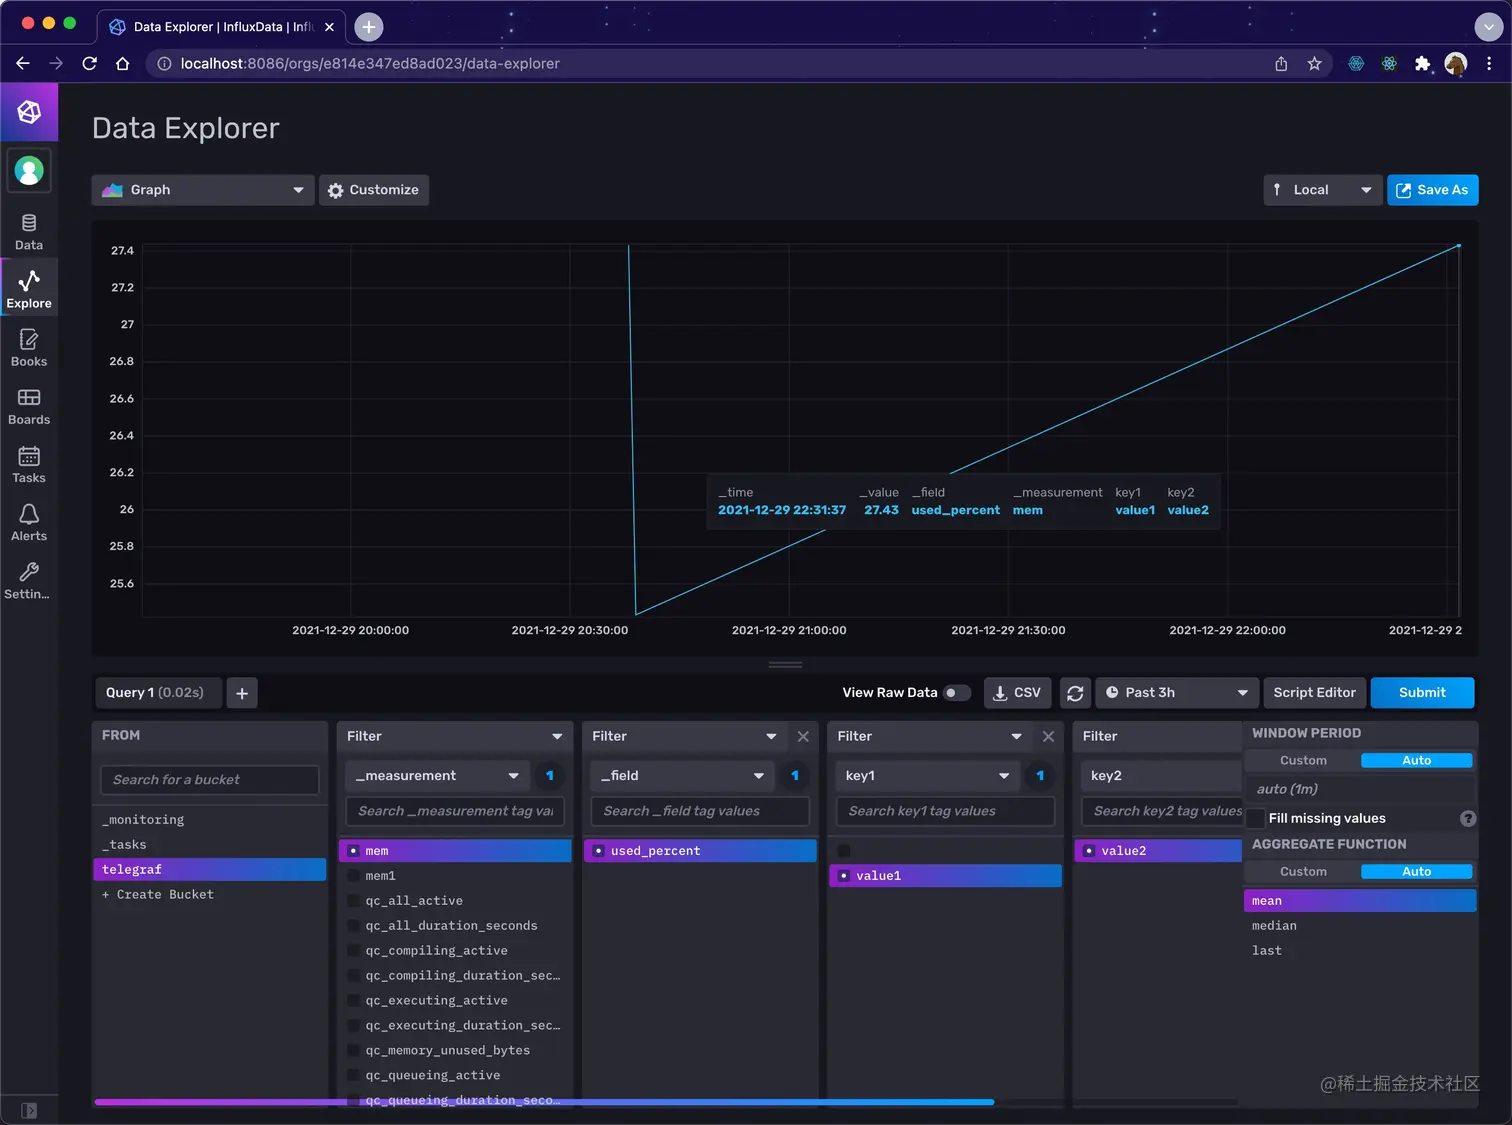
Task: Click the InfluxDB logo icon
Action: tap(29, 112)
